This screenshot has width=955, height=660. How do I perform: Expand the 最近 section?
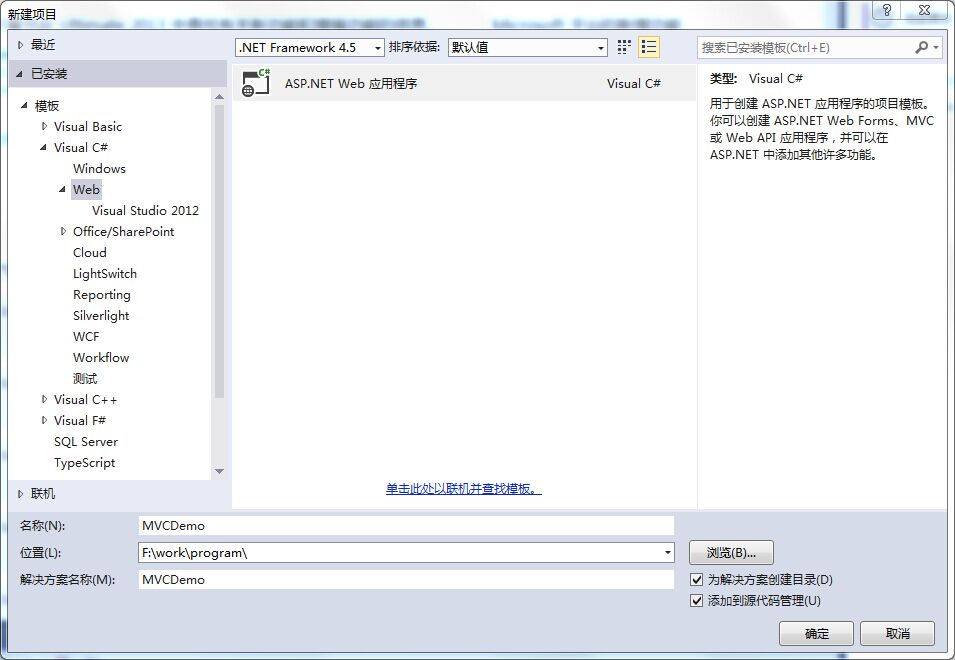tap(21, 45)
